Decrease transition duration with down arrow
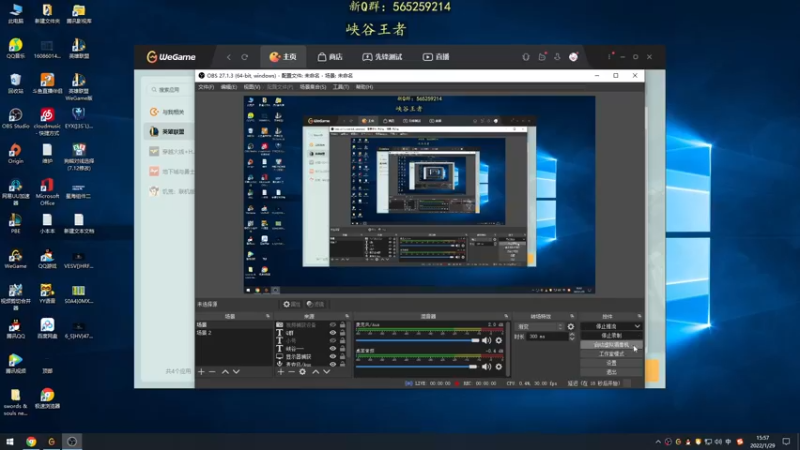 coord(572,339)
